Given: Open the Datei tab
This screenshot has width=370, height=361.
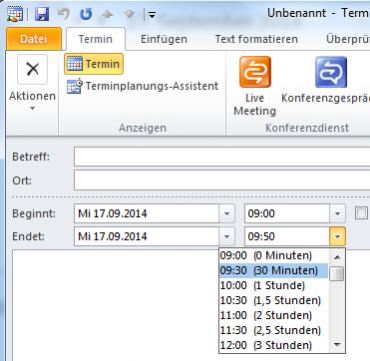Looking at the screenshot, I should pyautogui.click(x=34, y=39).
